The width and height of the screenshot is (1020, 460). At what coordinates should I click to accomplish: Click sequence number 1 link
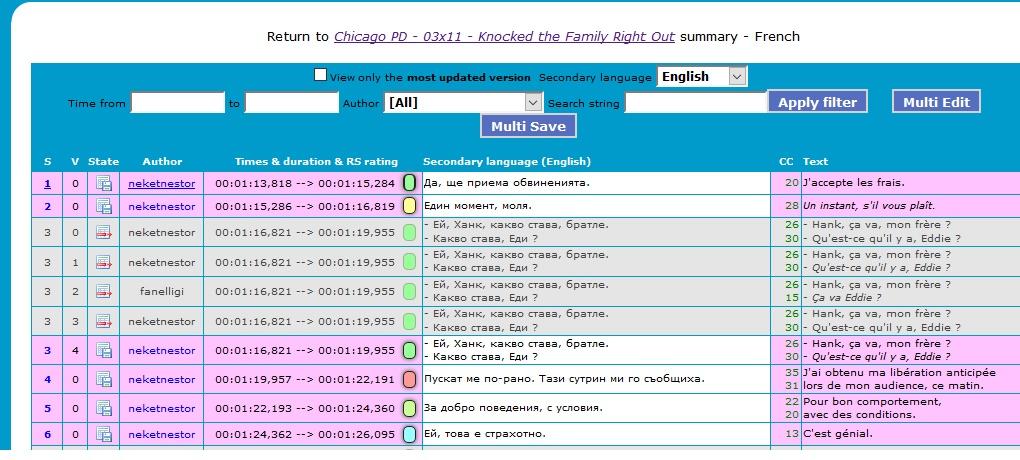[47, 183]
